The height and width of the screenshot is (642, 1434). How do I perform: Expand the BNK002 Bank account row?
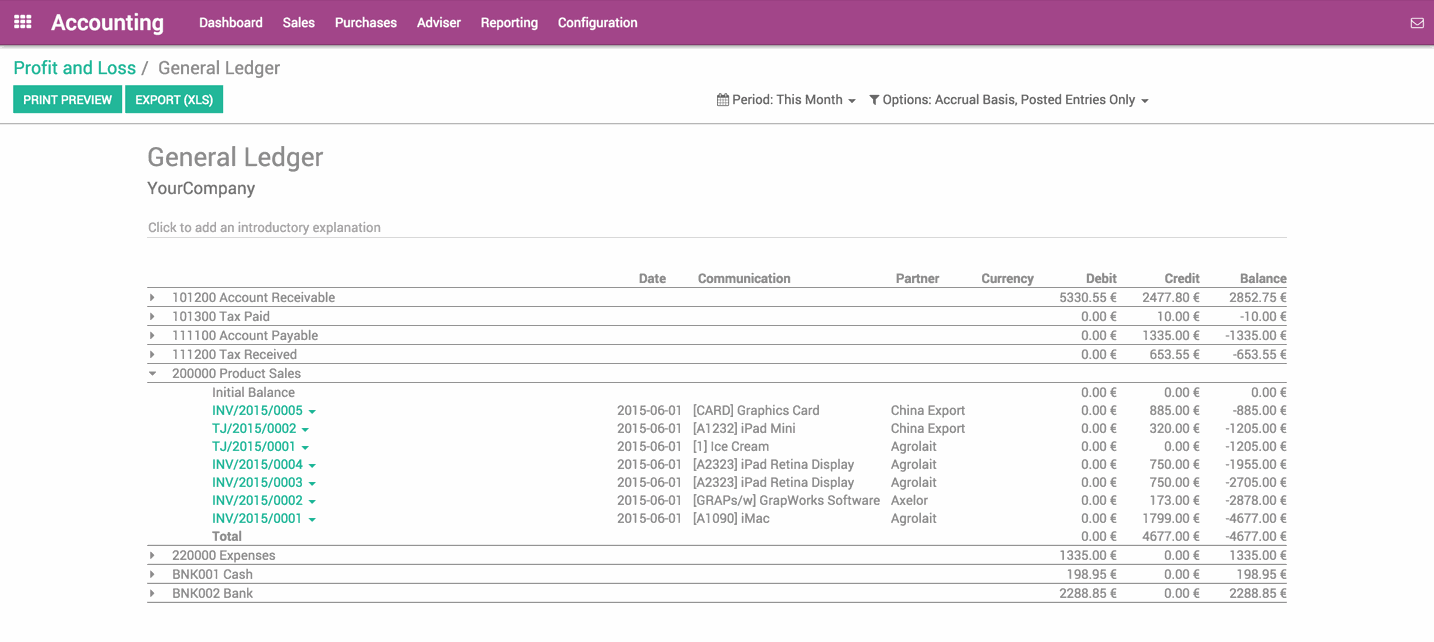coord(153,594)
